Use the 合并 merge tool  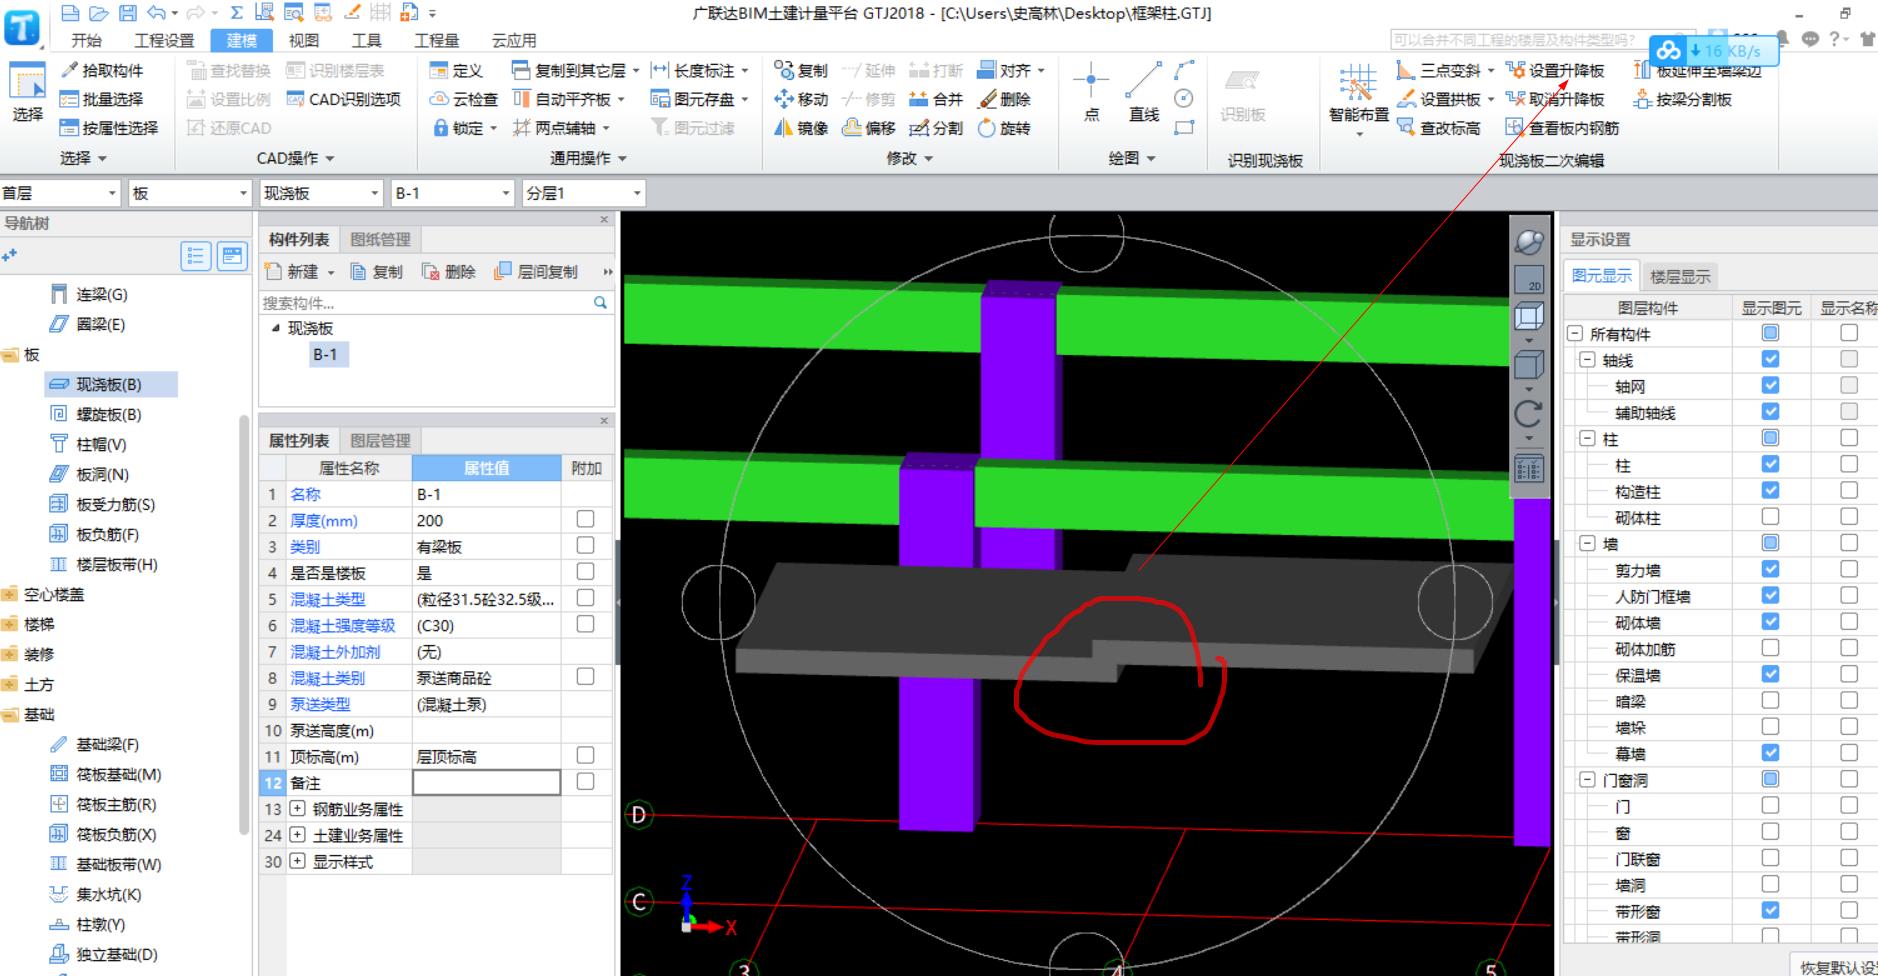(x=936, y=99)
